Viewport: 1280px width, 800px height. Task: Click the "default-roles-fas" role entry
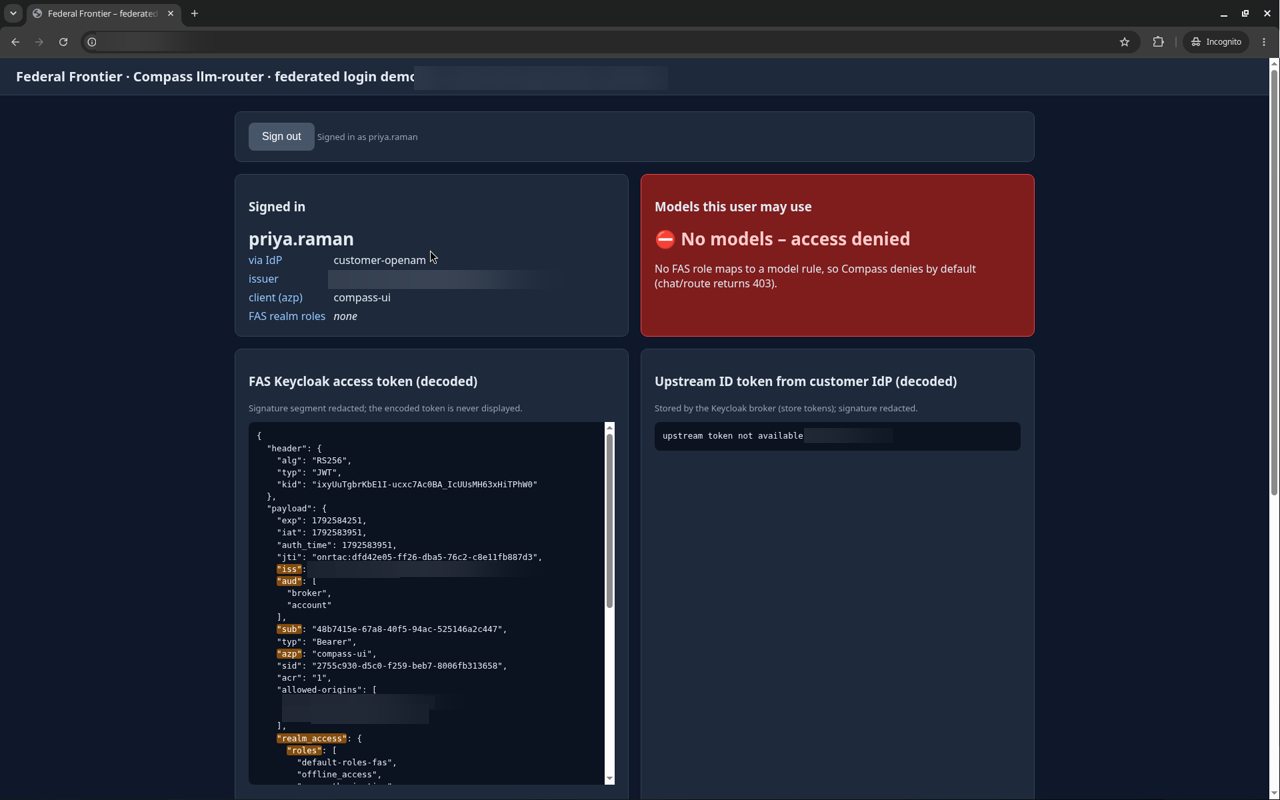tap(347, 762)
